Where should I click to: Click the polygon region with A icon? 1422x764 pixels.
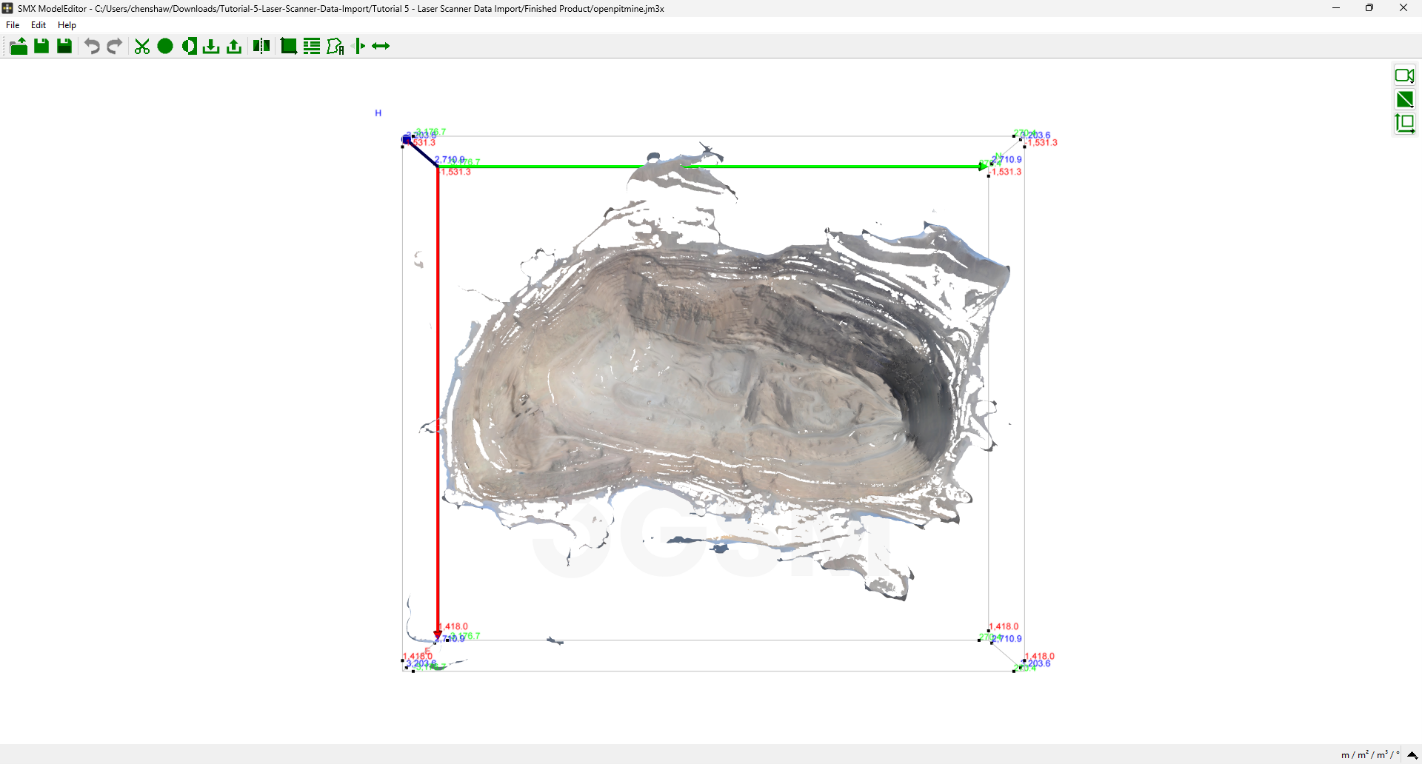(336, 46)
